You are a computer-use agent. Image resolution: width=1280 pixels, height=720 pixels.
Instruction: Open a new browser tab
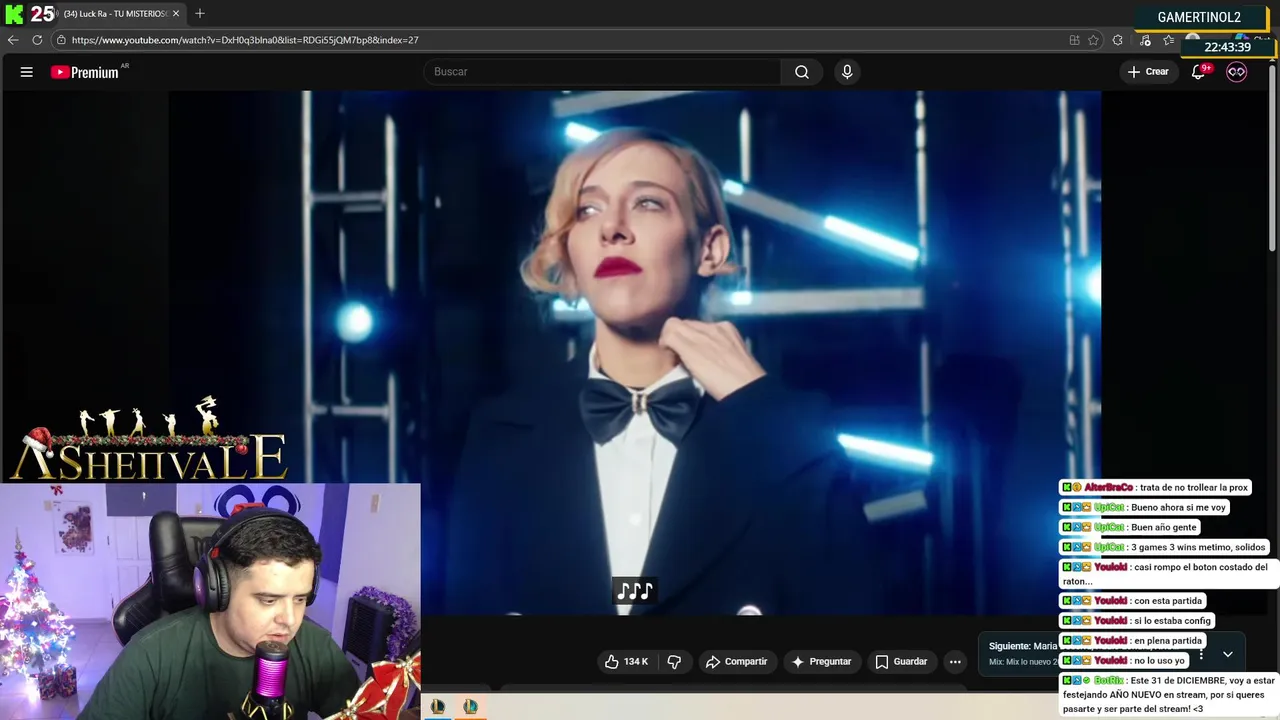point(200,14)
